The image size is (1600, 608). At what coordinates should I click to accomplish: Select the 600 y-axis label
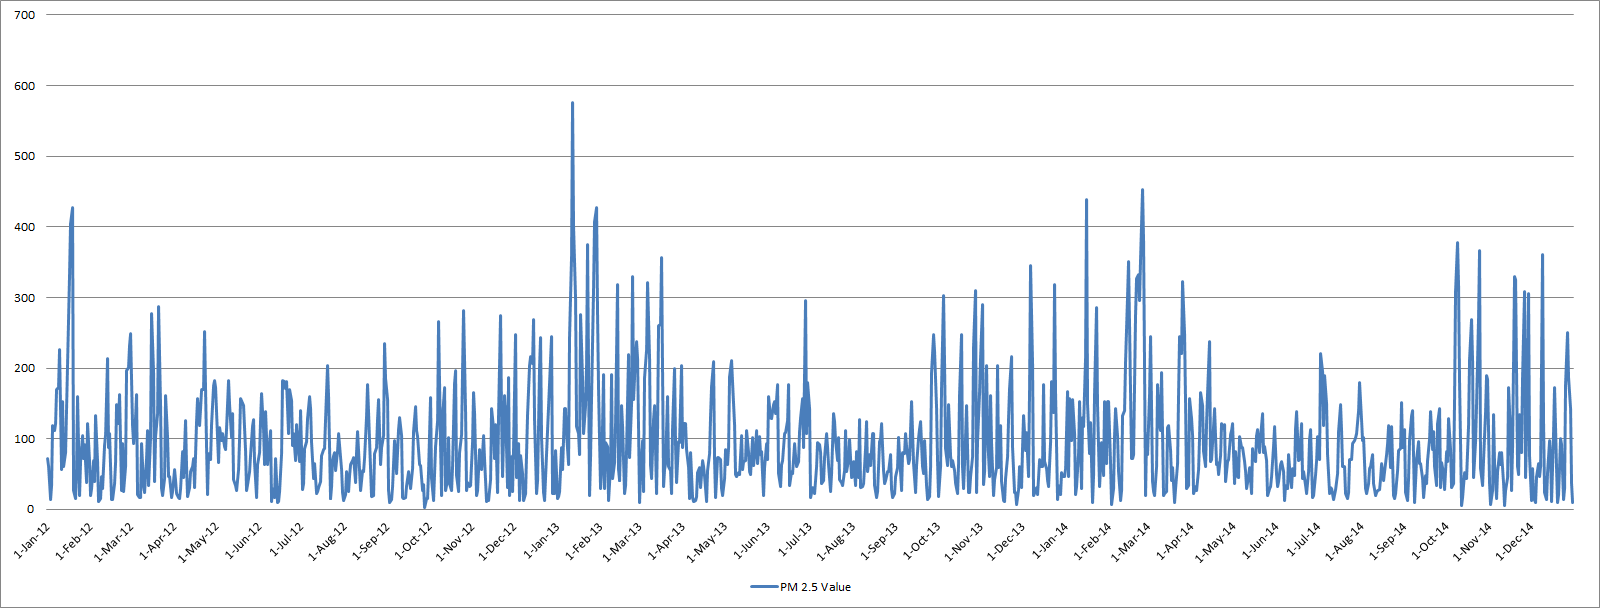pos(25,86)
